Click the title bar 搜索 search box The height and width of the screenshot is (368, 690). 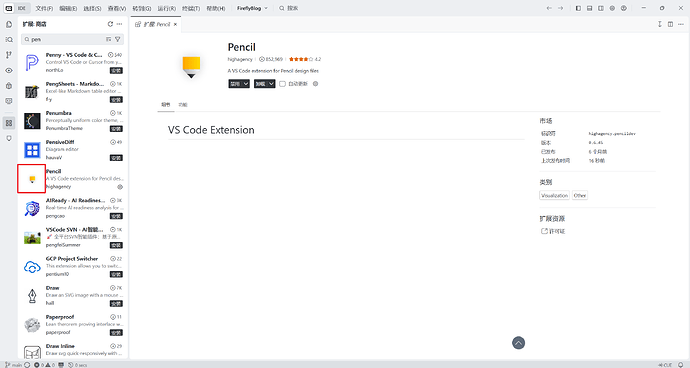289,8
